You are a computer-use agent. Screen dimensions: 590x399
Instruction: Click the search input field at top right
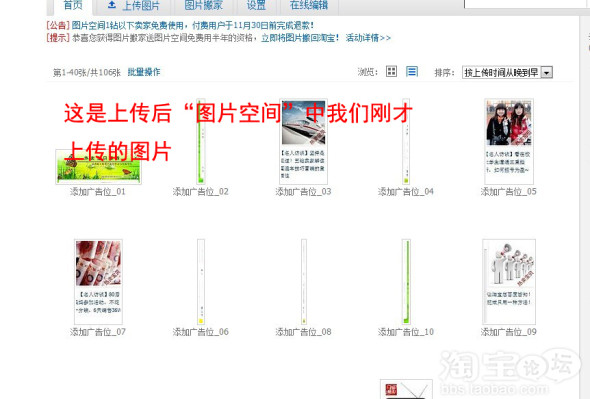[x=527, y=4]
